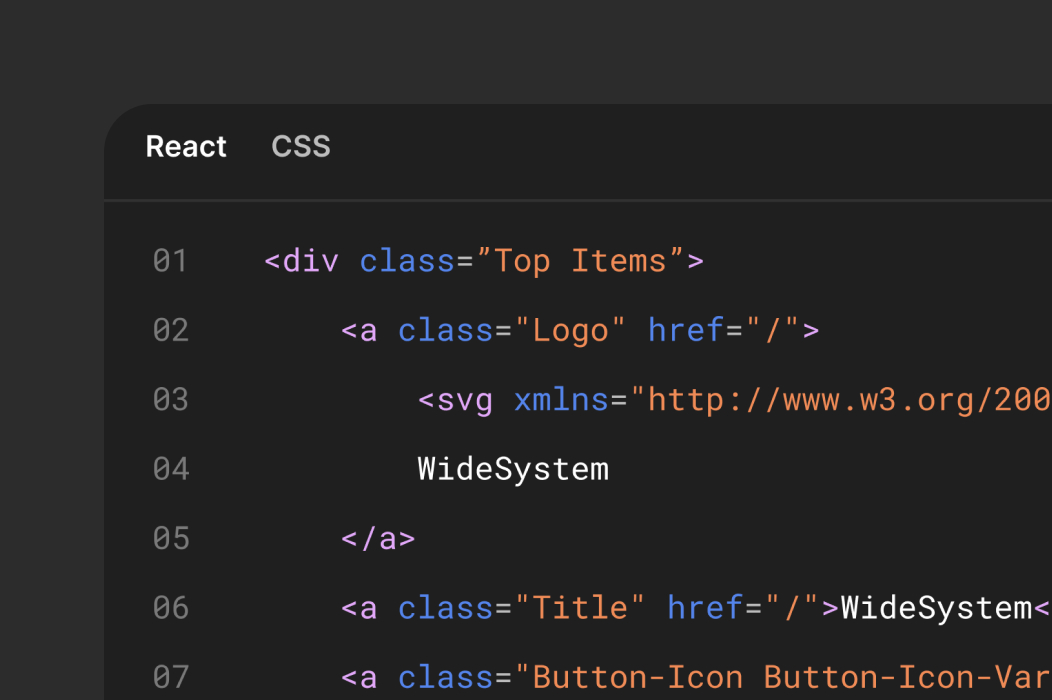Screen dimensions: 1052x700
Task: Click the <div tag on line 01
Action: 301,261
